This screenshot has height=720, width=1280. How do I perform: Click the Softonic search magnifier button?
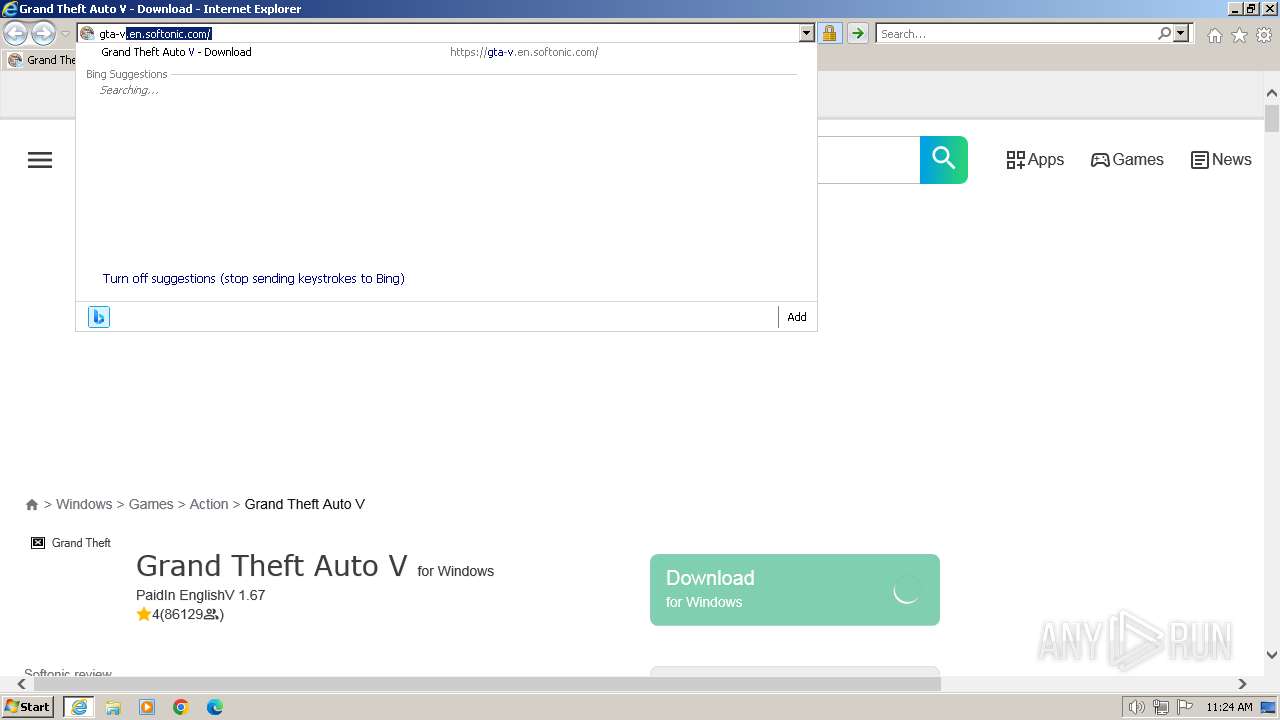point(943,159)
